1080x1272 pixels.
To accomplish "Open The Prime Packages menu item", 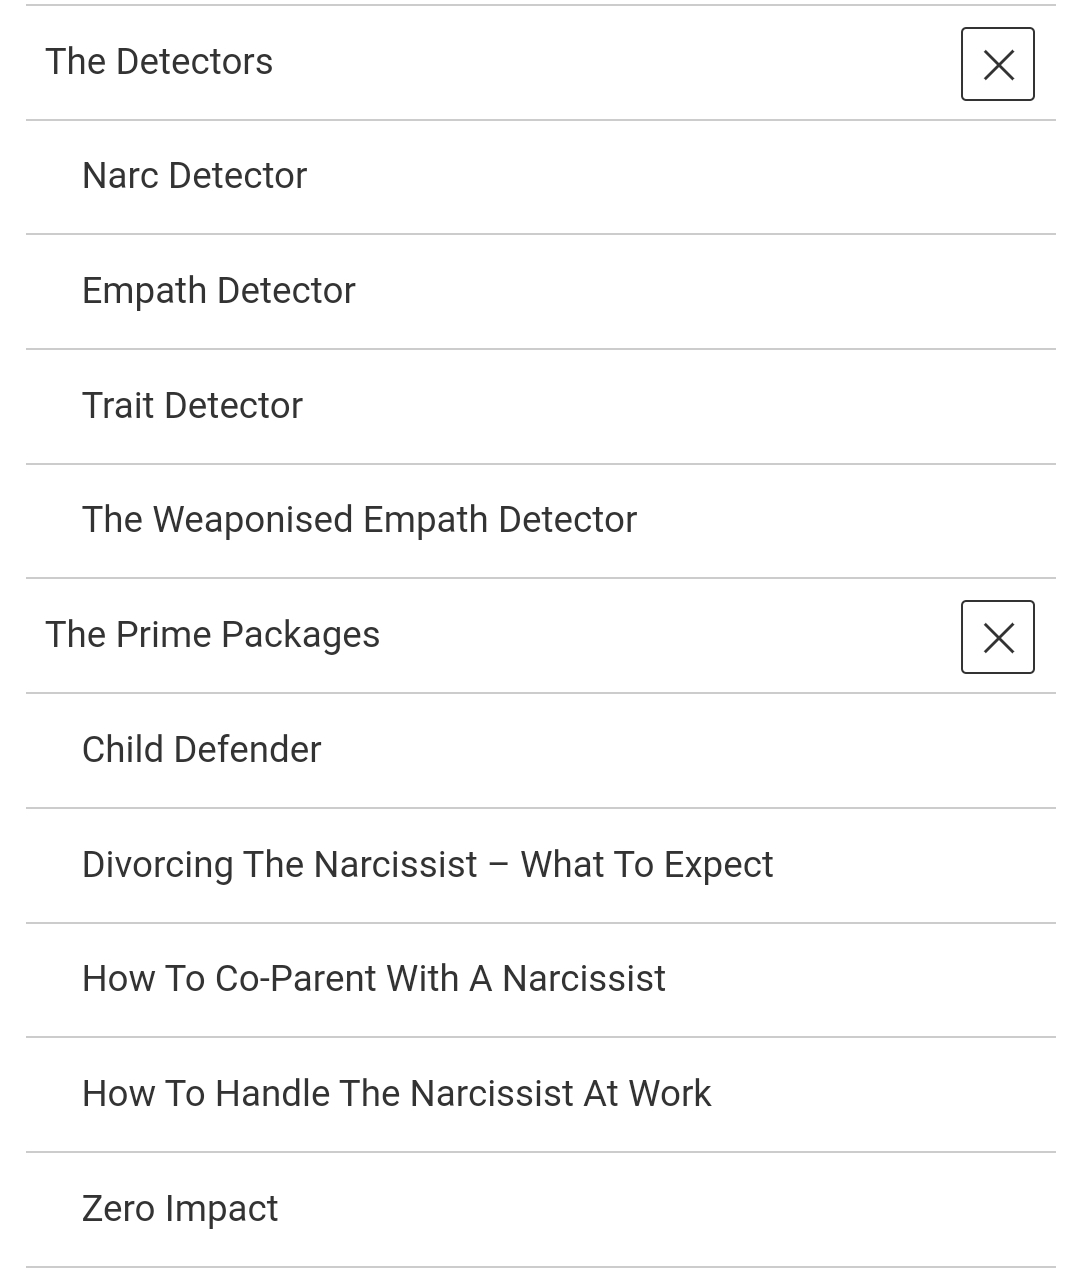I will pos(212,635).
